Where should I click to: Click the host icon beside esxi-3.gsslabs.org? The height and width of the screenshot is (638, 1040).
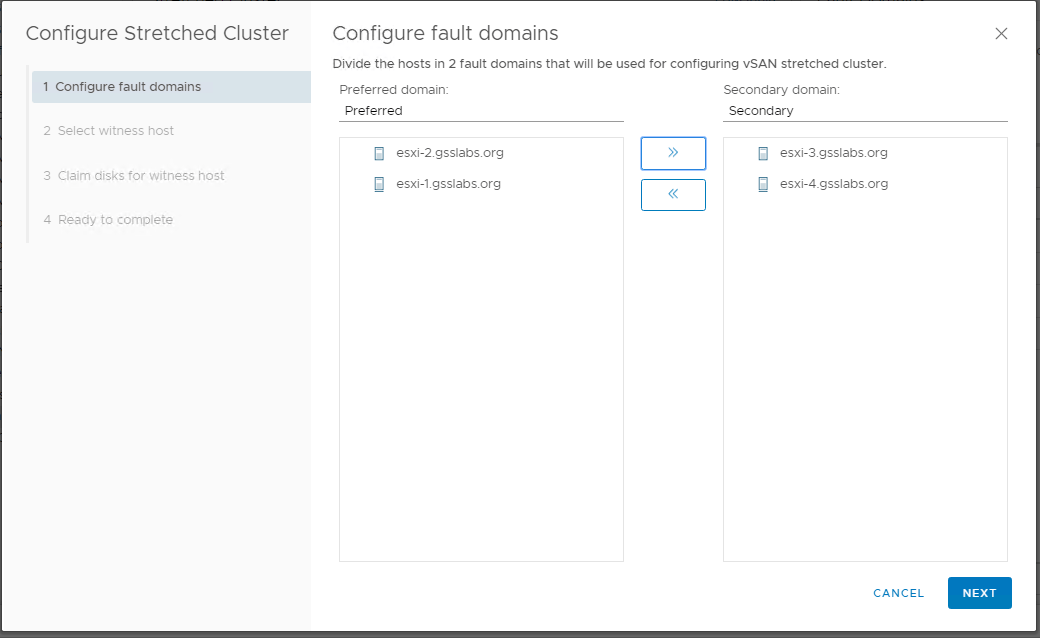763,154
